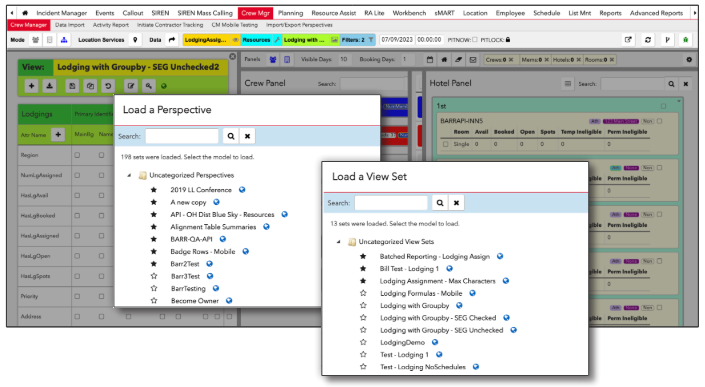Go to the Home icon in top navigation
The image size is (705, 387).
click(25, 13)
